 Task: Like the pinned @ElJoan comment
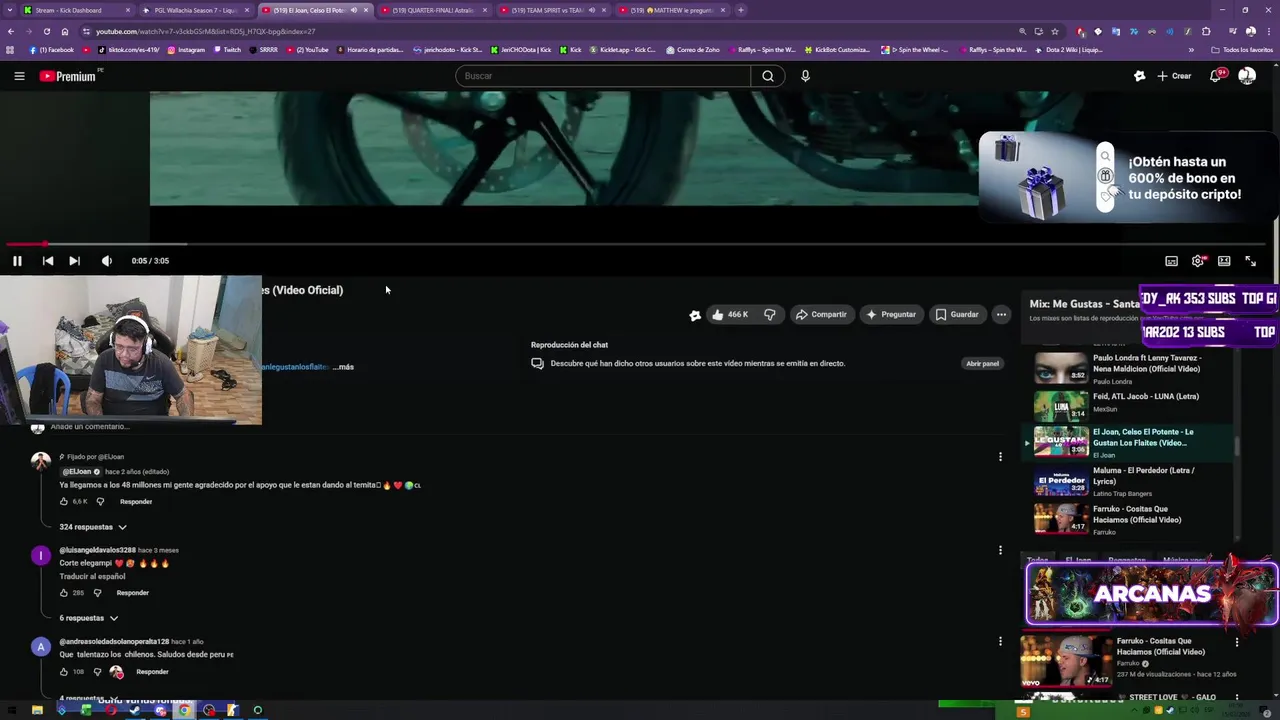coord(64,502)
